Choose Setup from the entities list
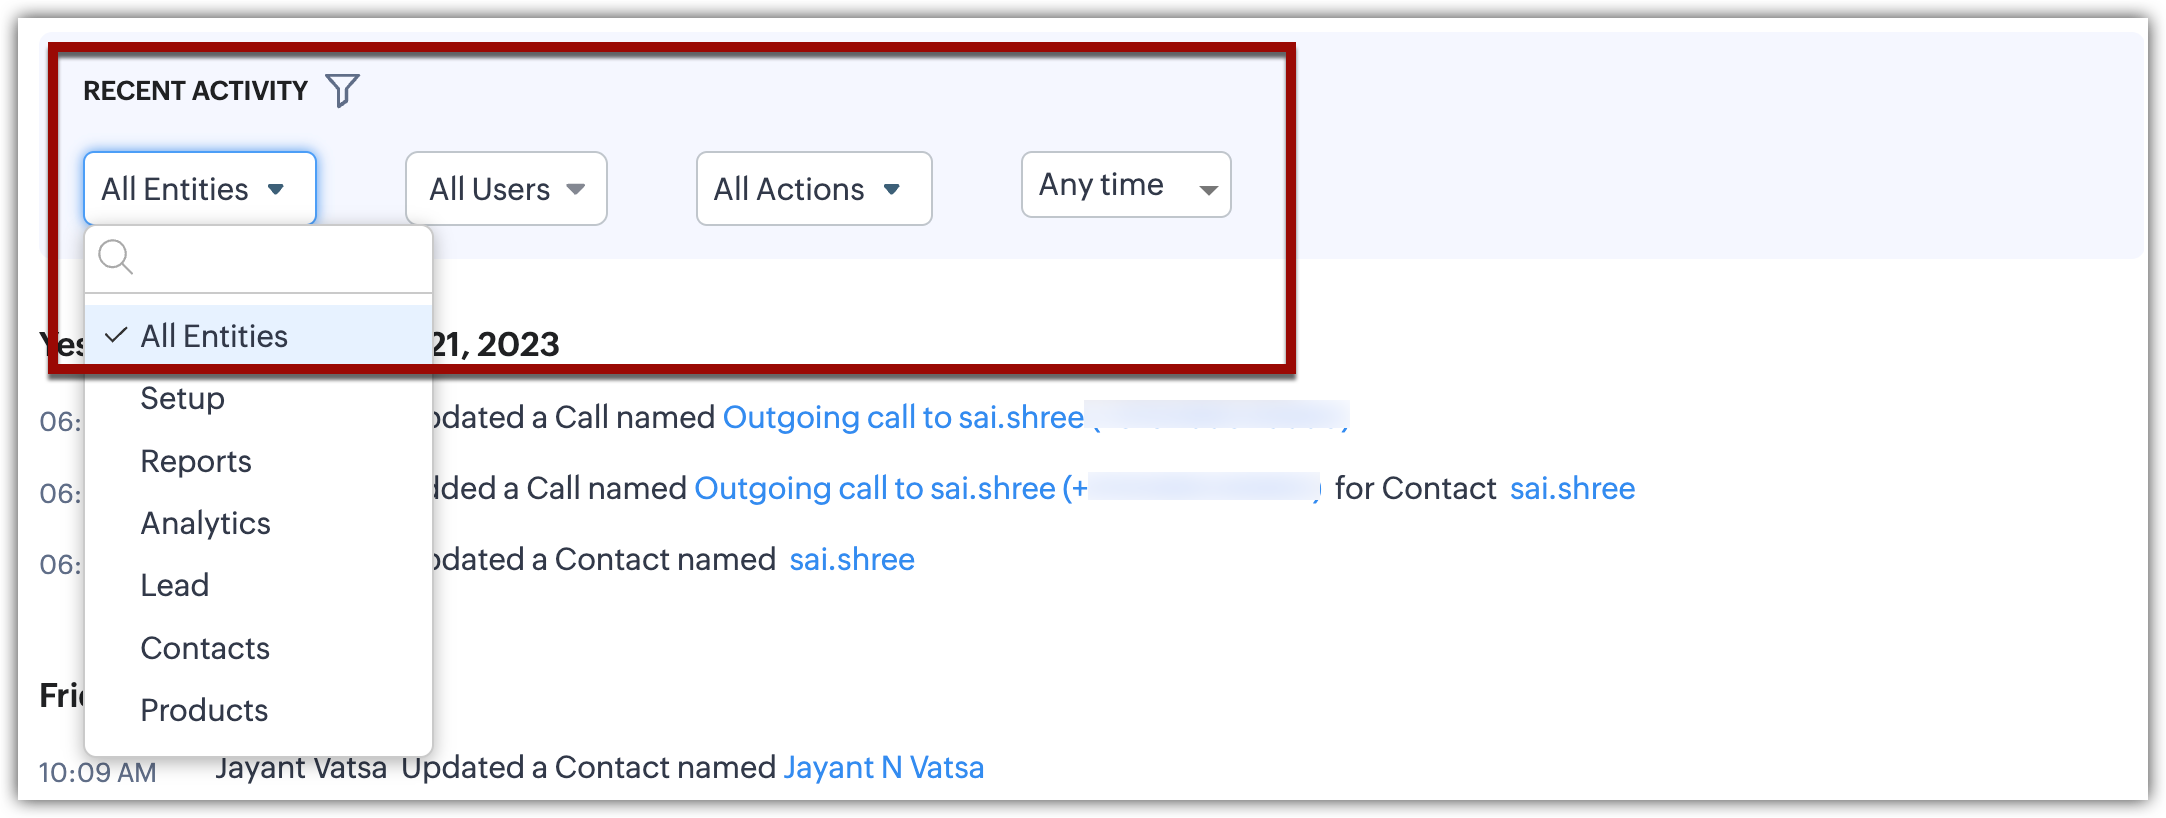 point(183,398)
